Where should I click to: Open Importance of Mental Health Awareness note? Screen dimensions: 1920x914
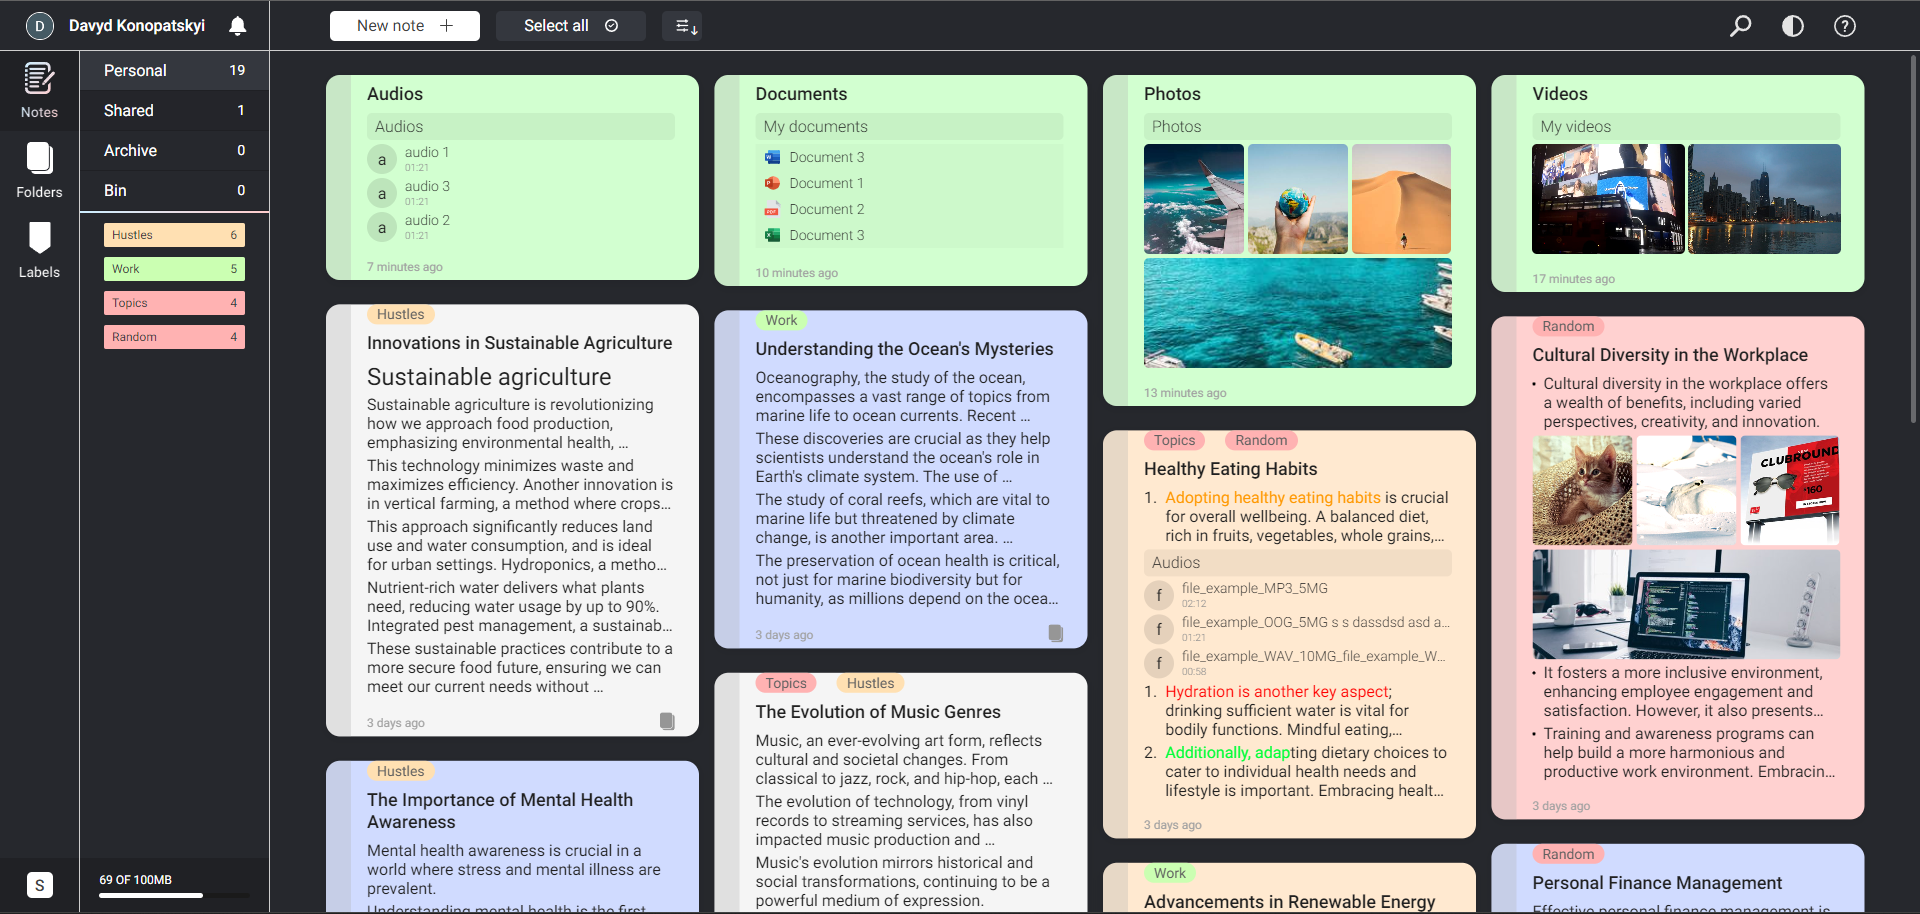click(500, 811)
